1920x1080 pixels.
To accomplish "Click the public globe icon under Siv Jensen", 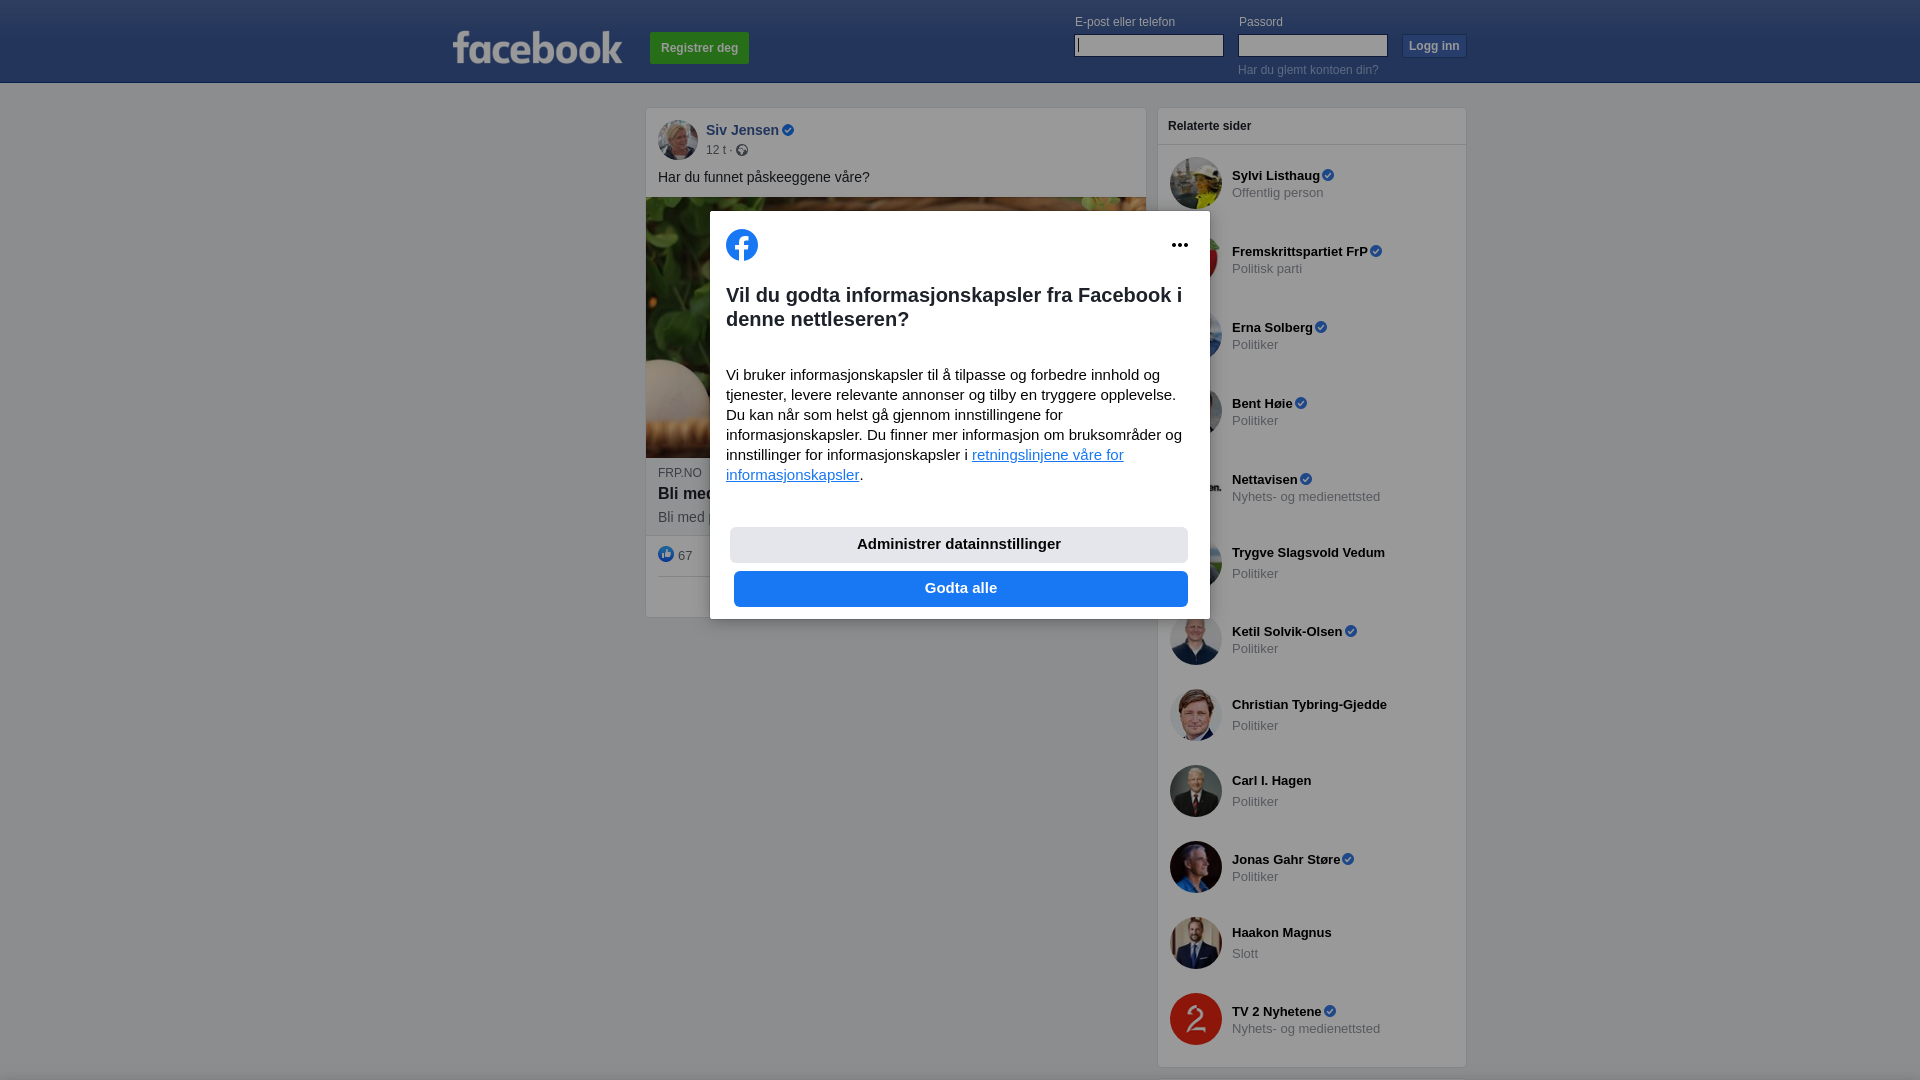I will pyautogui.click(x=742, y=150).
